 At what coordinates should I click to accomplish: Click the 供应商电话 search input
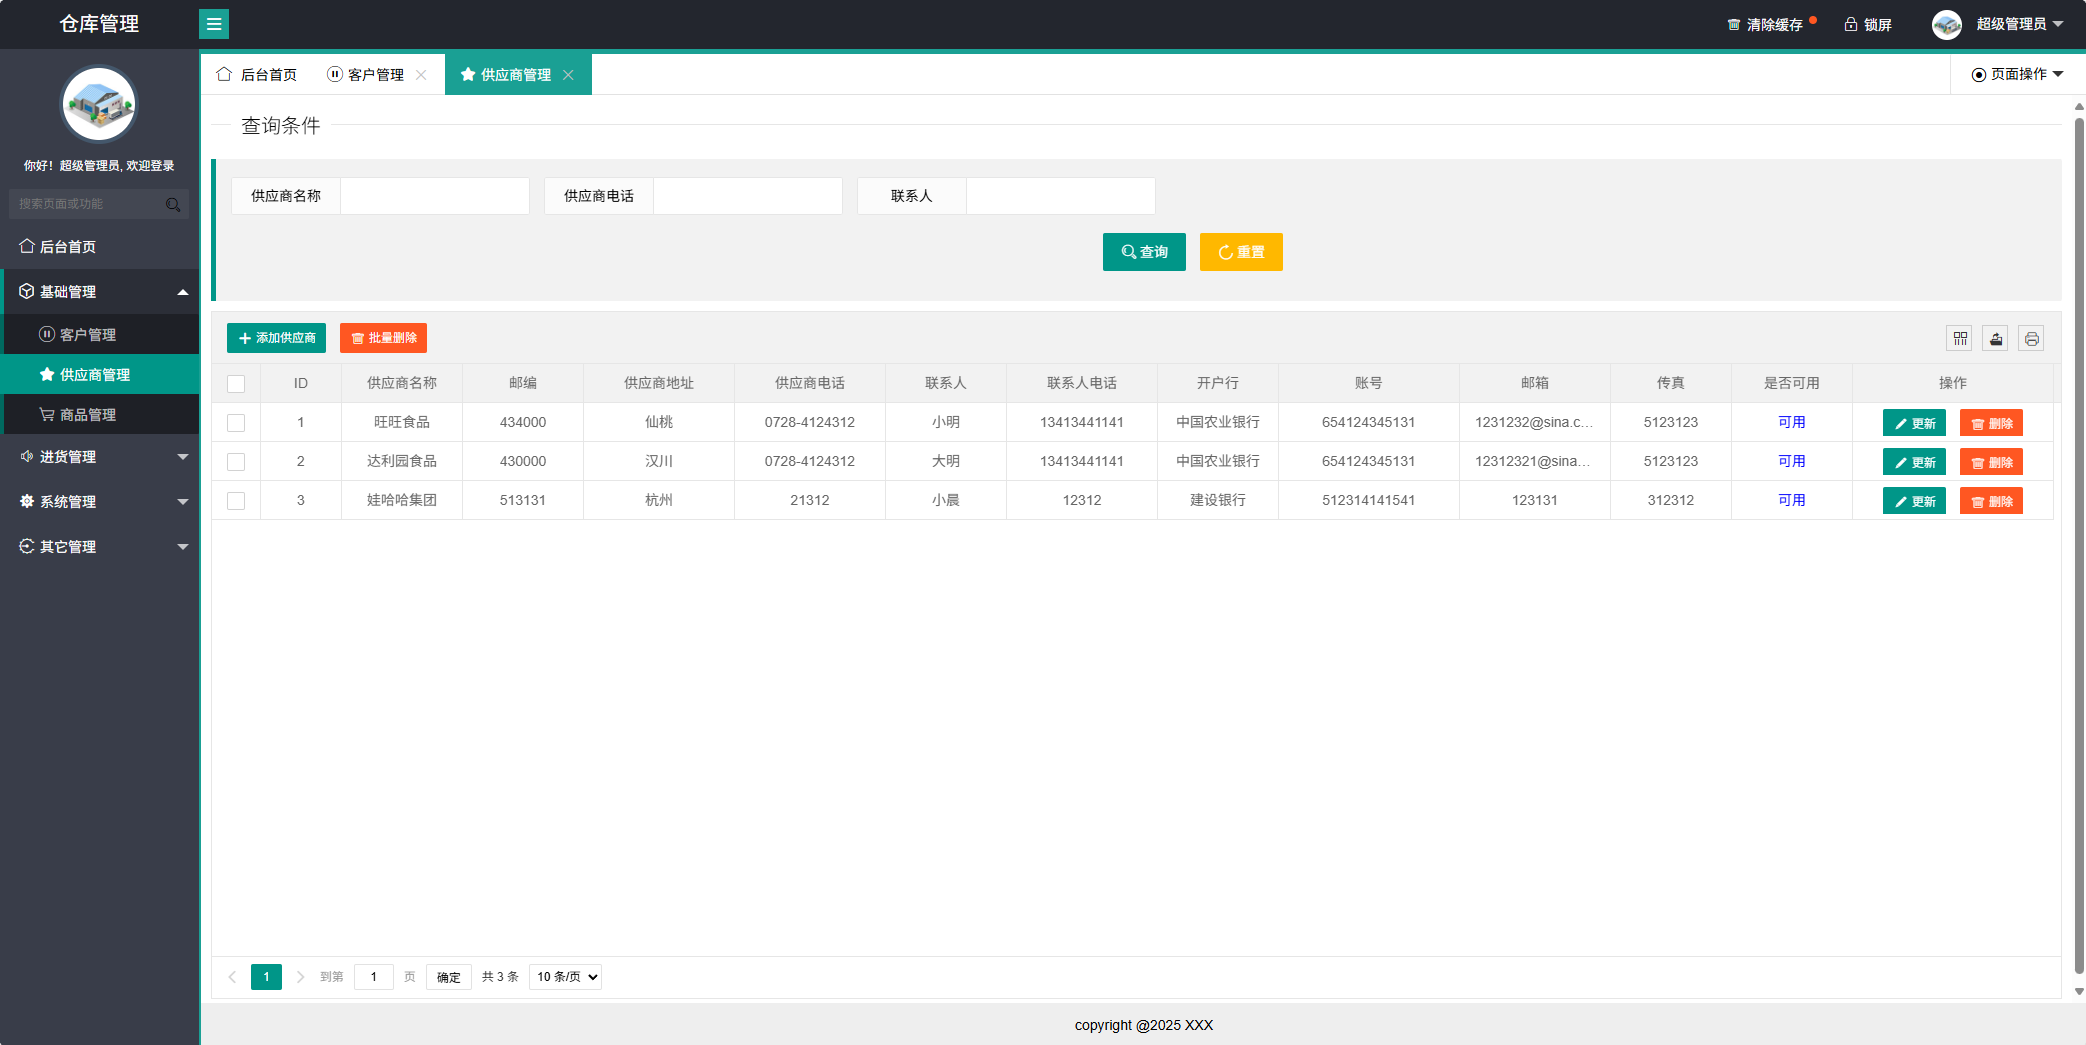point(748,196)
